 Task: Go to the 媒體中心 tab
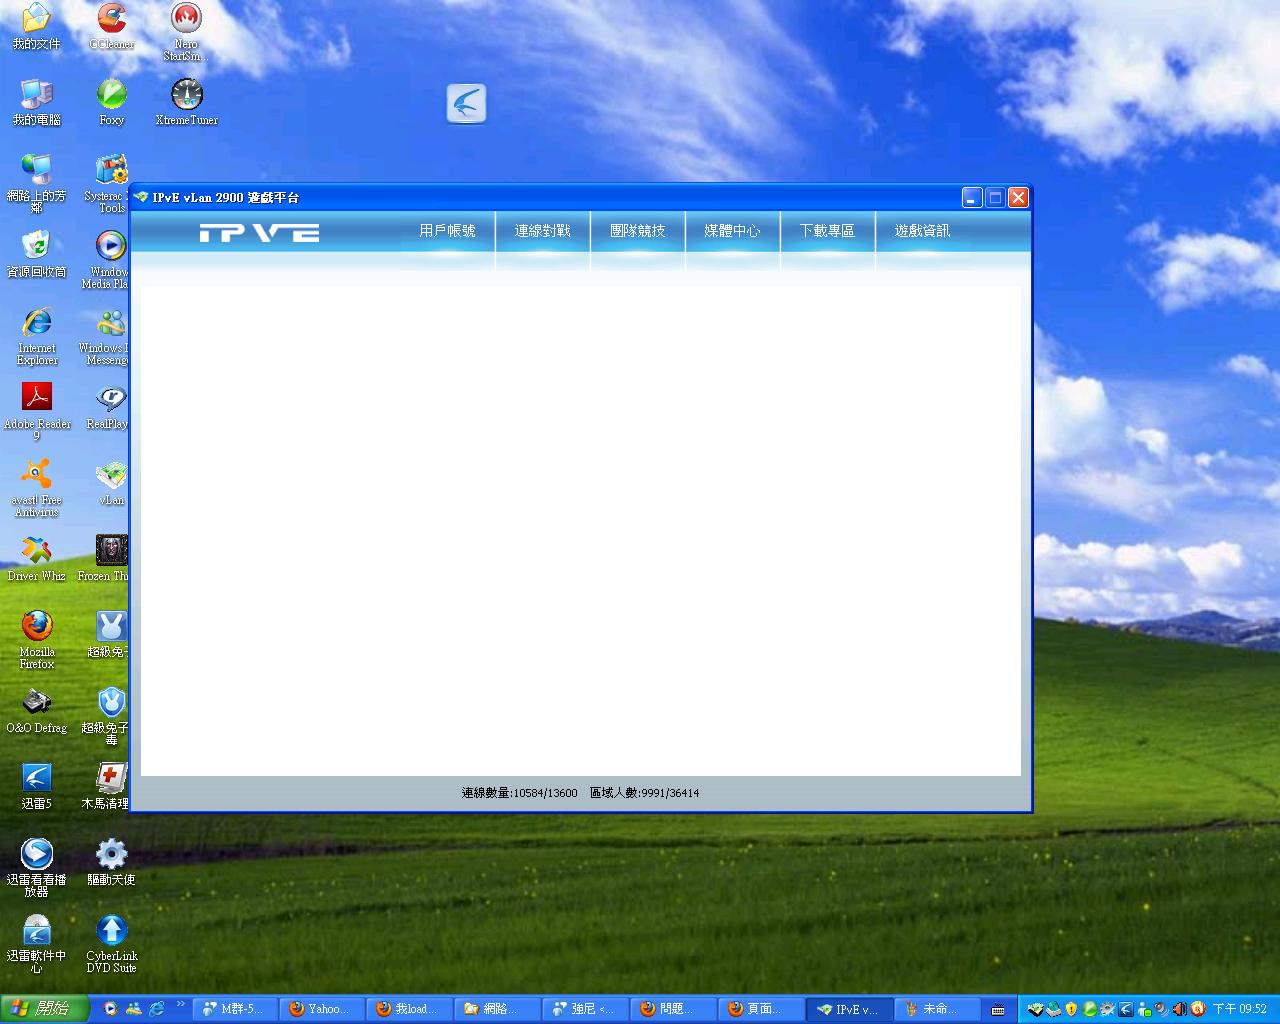coord(733,231)
